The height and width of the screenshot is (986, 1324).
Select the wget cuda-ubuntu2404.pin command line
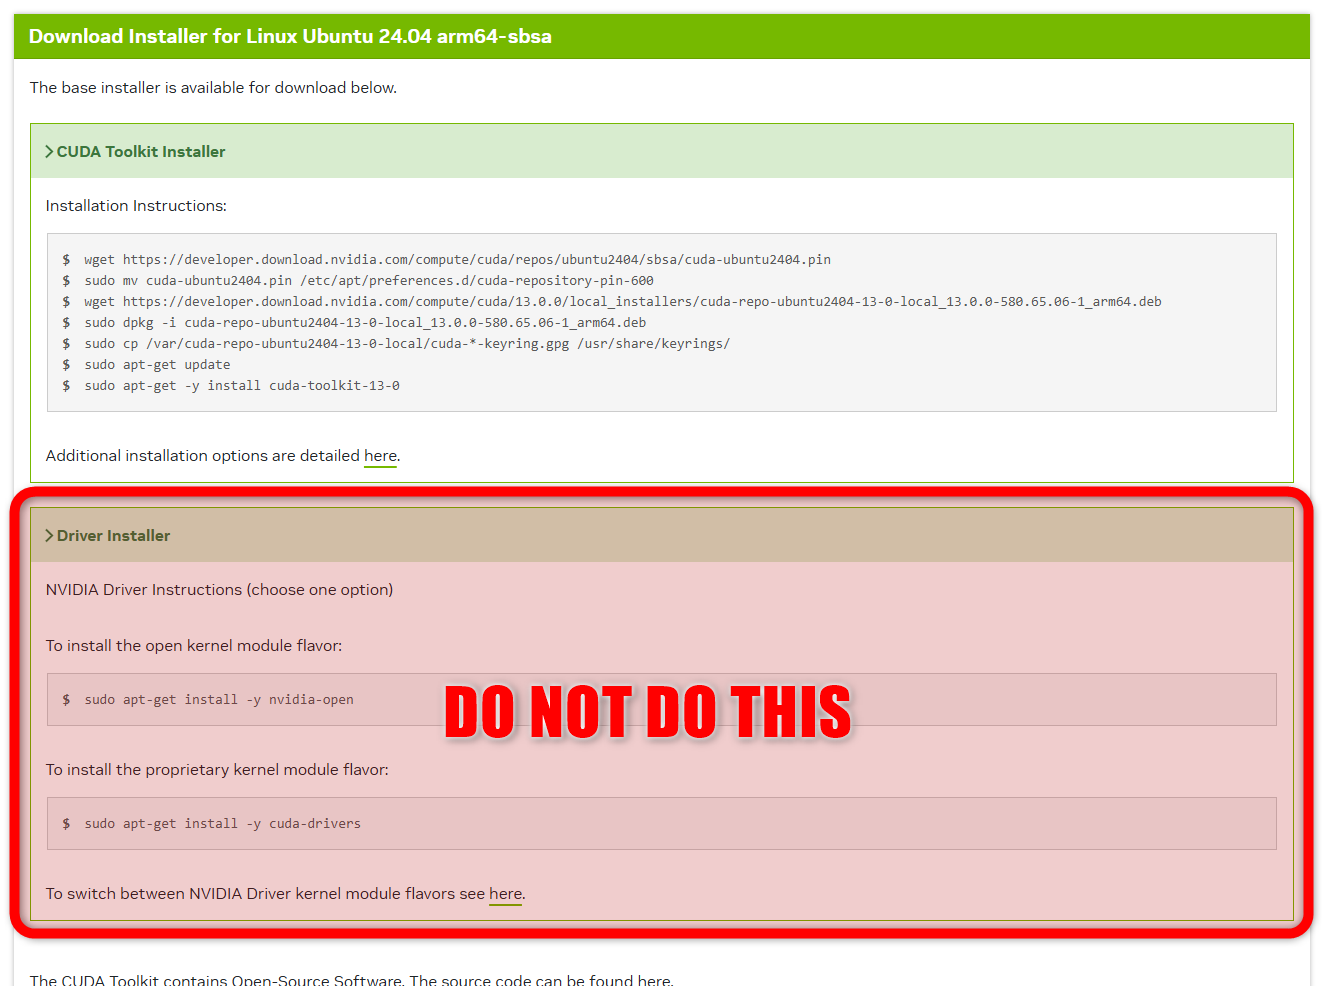(x=457, y=260)
